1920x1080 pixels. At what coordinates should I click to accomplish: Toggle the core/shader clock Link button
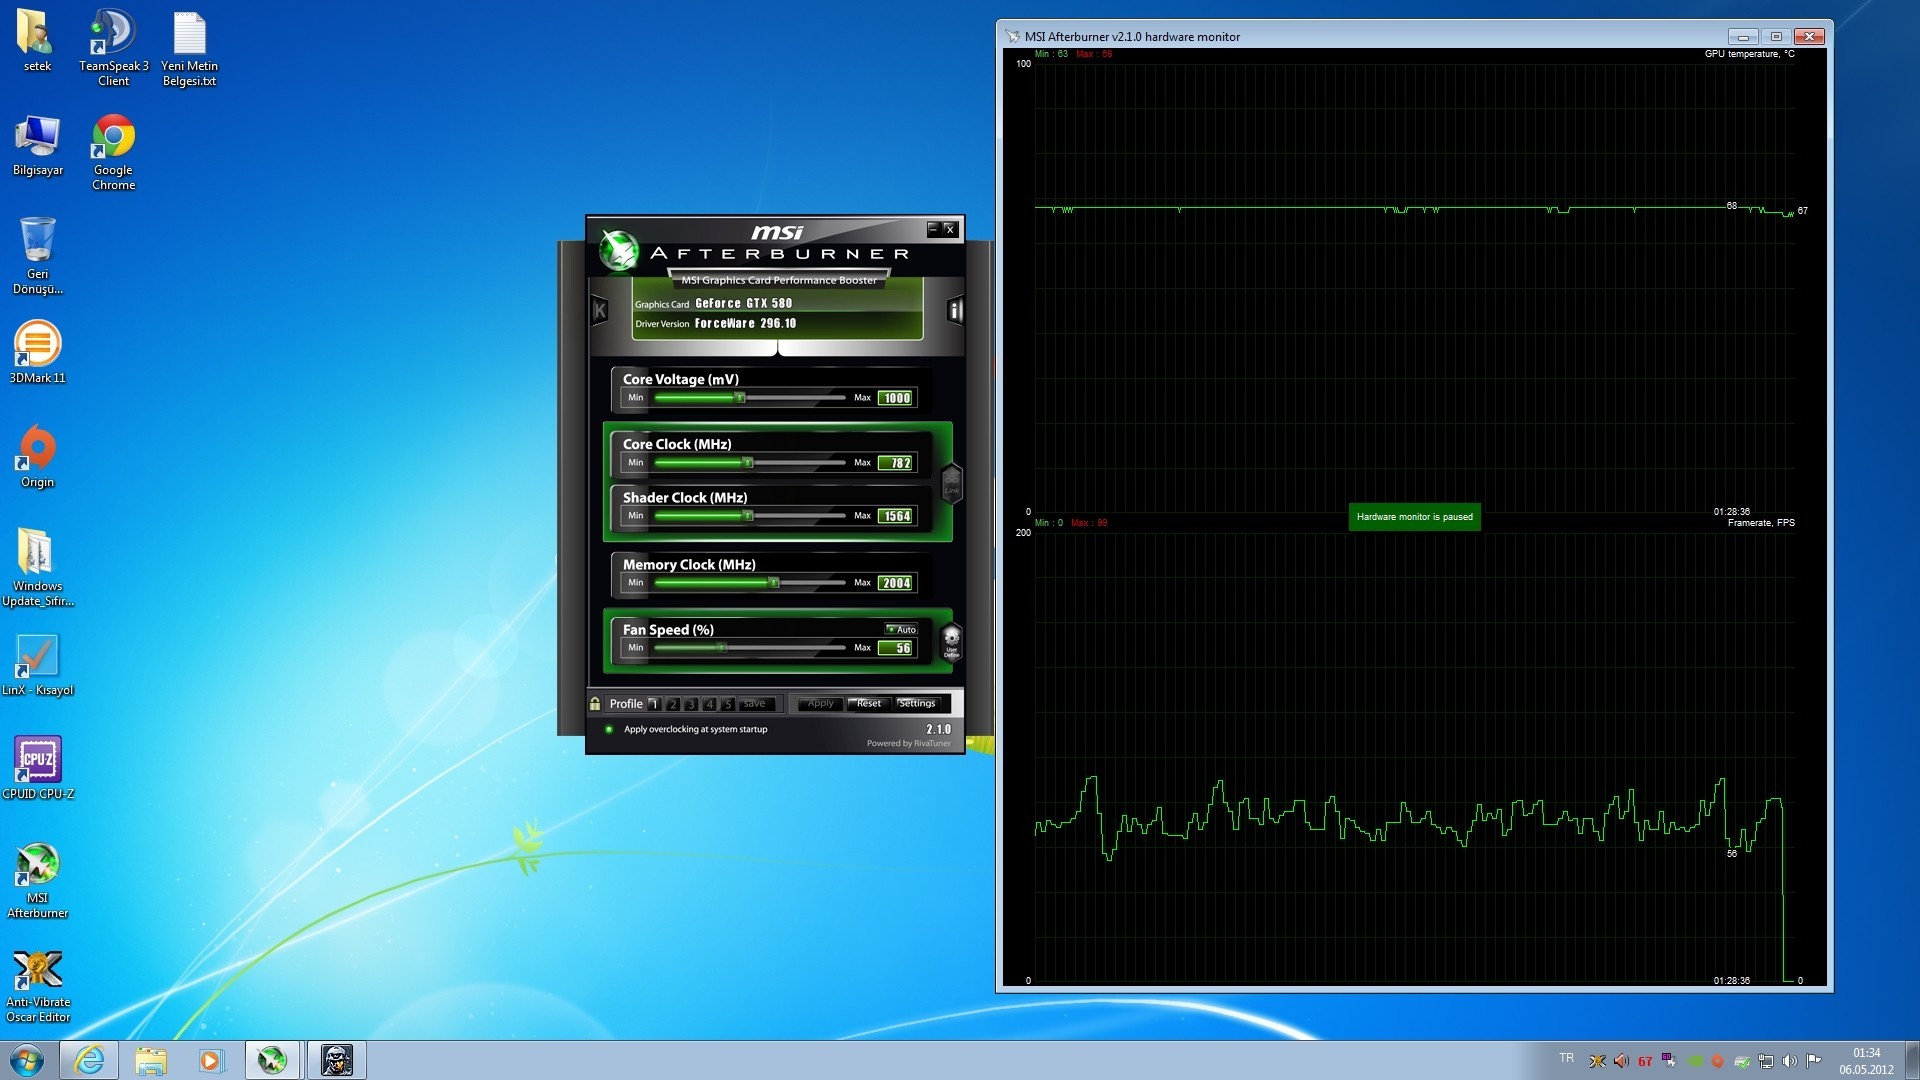tap(952, 484)
